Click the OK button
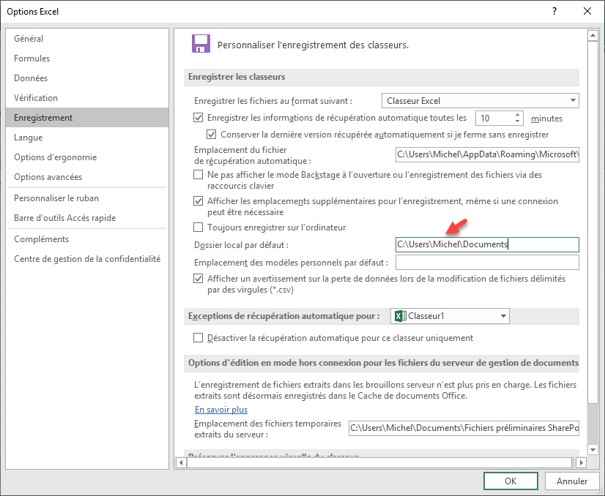The height and width of the screenshot is (496, 605). (x=510, y=480)
